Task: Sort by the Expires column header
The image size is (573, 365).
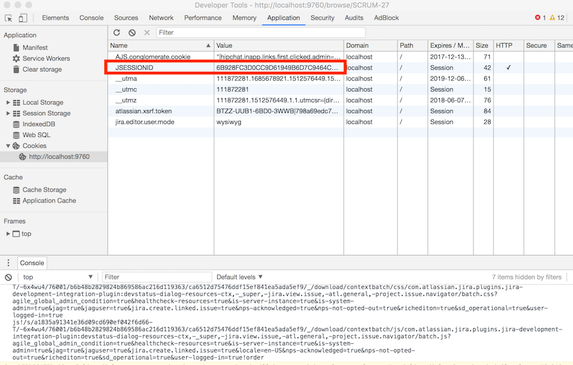Action: tap(450, 46)
